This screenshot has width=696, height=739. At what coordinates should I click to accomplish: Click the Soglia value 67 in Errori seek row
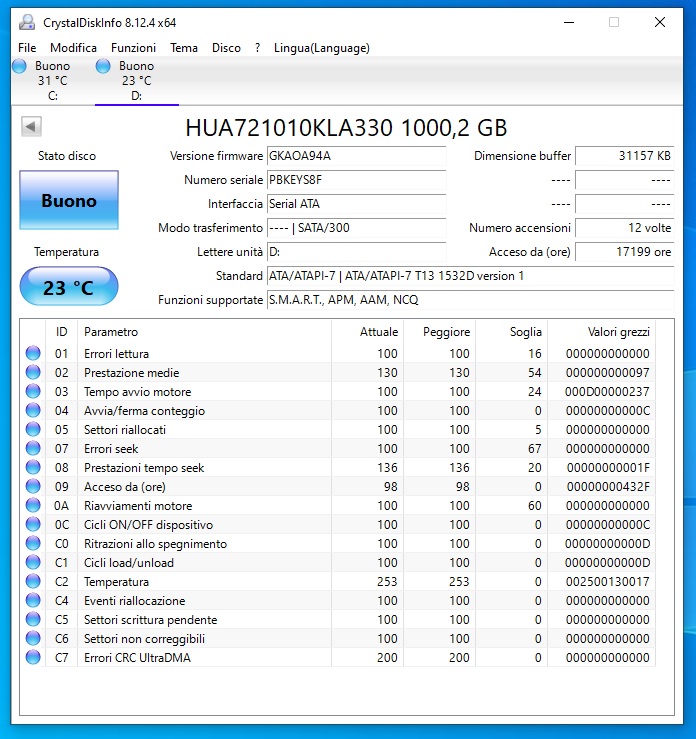pos(534,449)
